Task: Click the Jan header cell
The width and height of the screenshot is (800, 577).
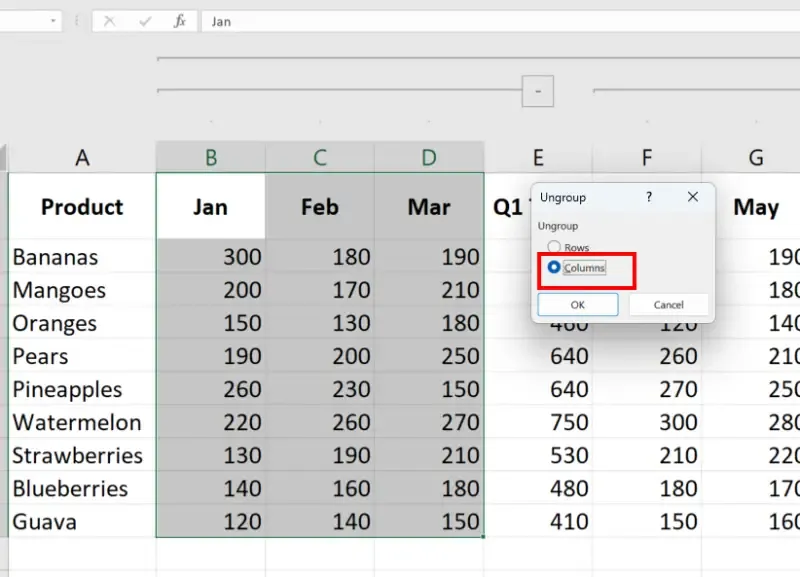Action: tap(211, 206)
